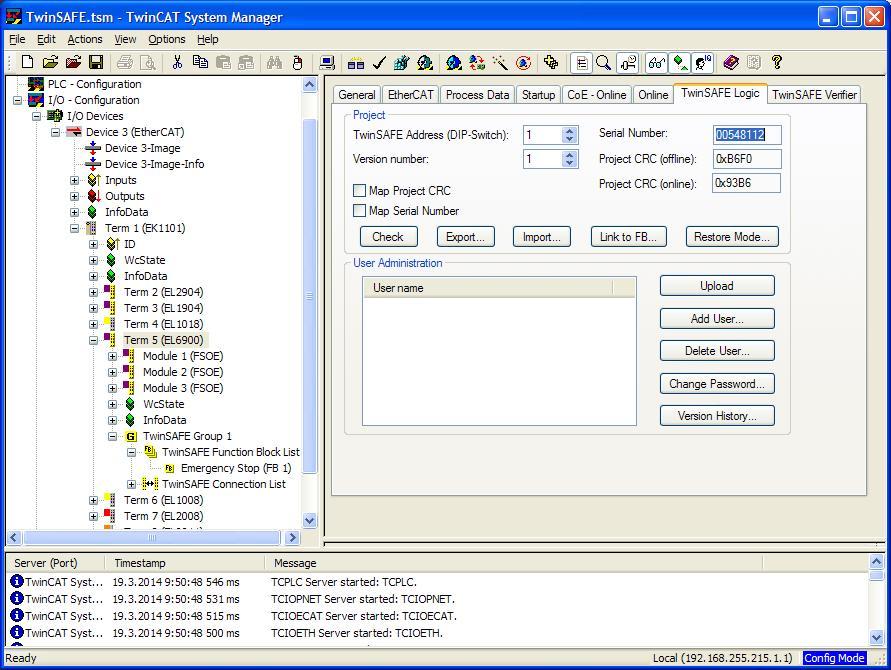
Task: Click the Timestamp column header in log
Action: [185, 563]
